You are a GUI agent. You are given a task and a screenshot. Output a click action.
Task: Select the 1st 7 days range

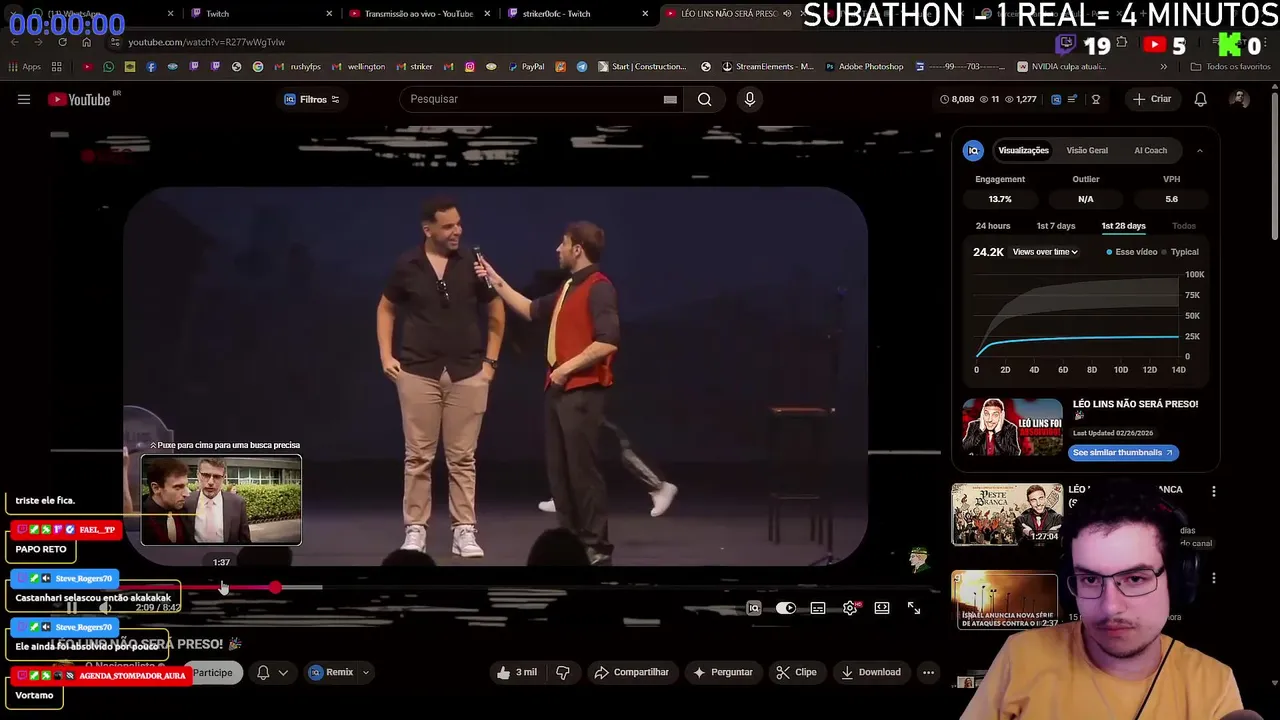[1056, 226]
